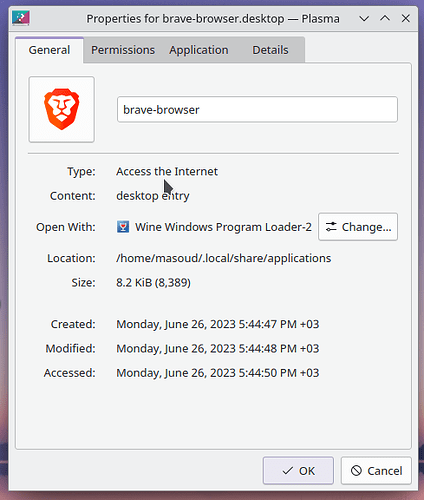This screenshot has width=424, height=500.
Task: Click the window menu icon in title bar
Action: pyautogui.click(x=21, y=18)
